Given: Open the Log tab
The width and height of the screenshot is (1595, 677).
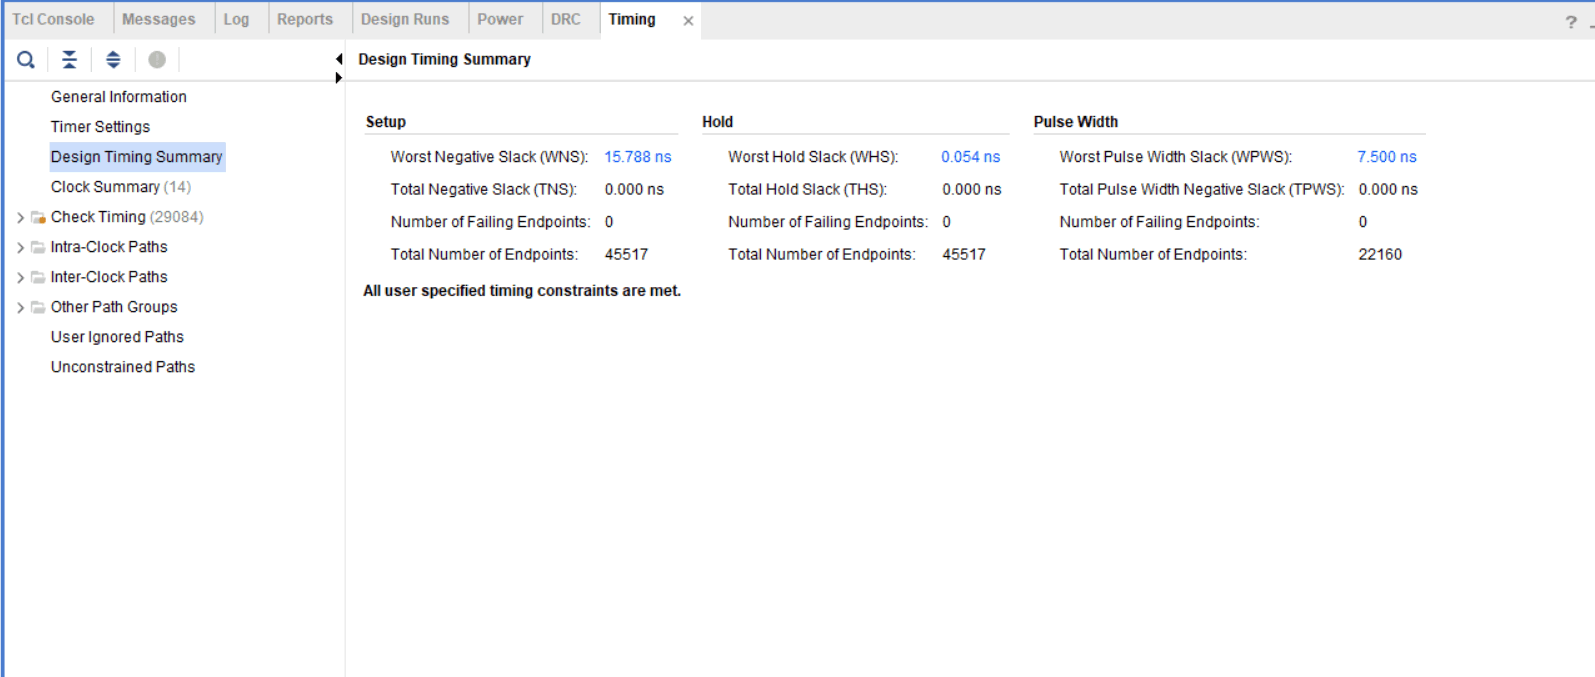Looking at the screenshot, I should (236, 19).
